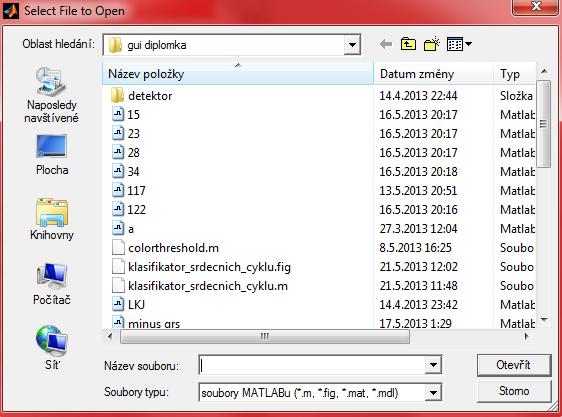Viewport: 562px width, 417px height.
Task: Click the Storno cancel button
Action: (514, 391)
